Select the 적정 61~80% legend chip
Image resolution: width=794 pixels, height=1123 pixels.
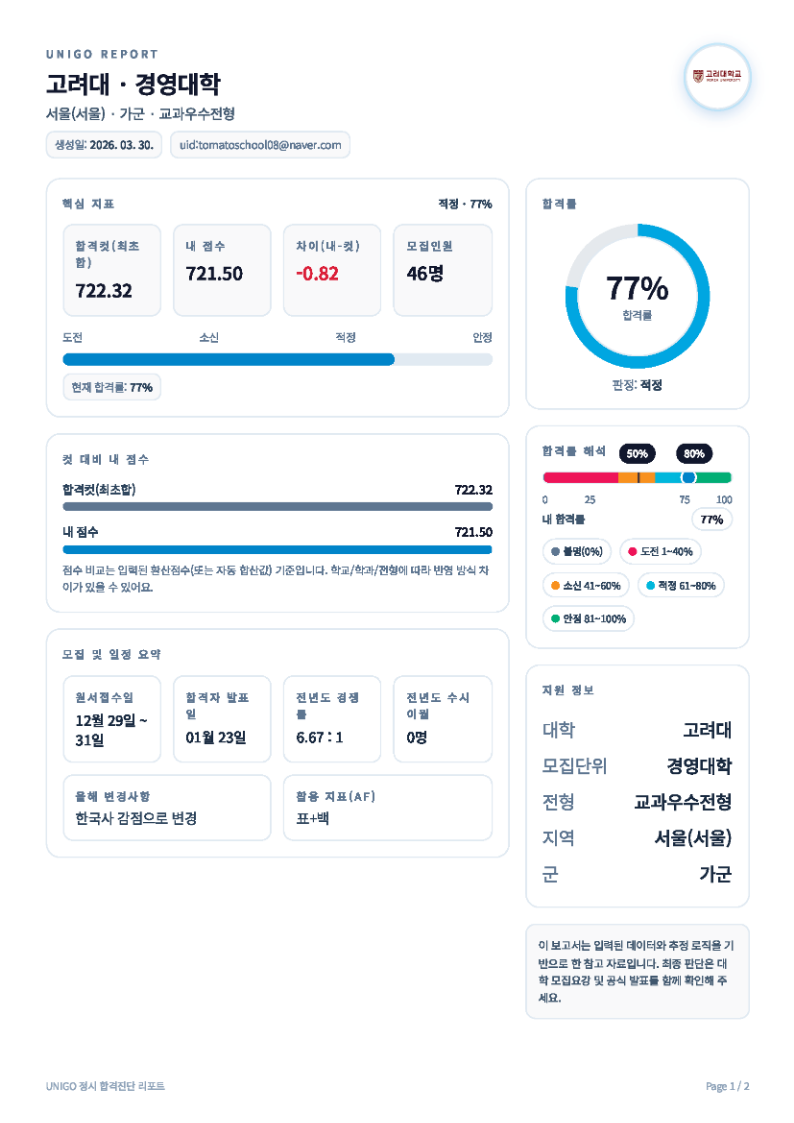680,585
